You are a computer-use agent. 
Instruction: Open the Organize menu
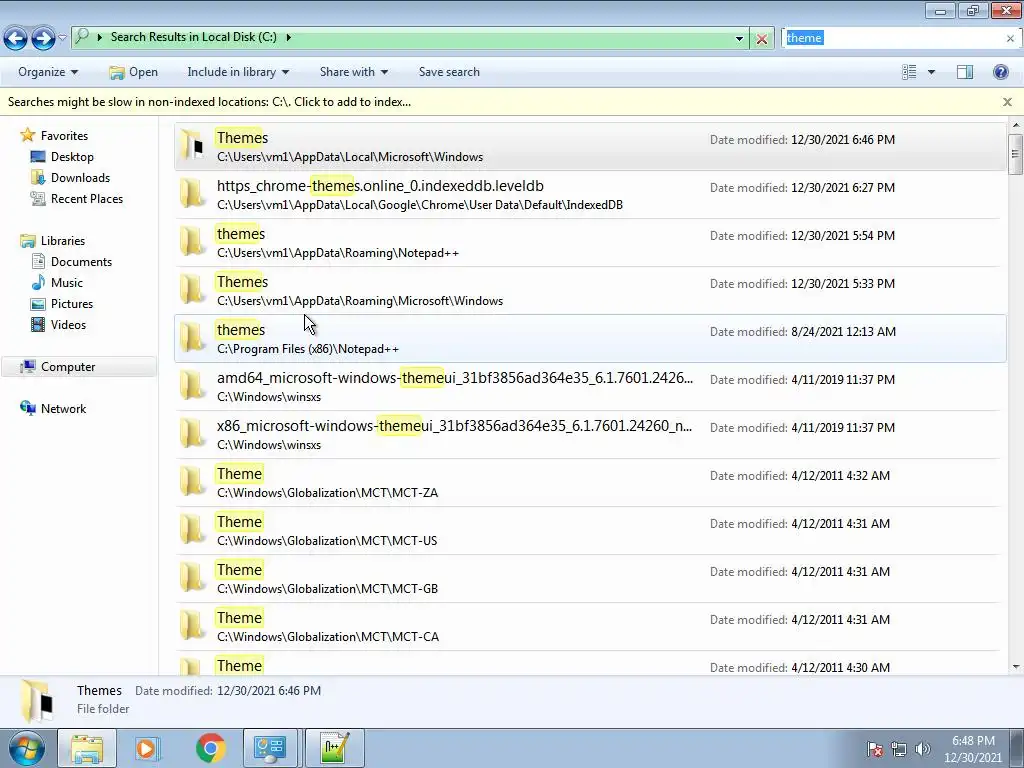tap(48, 72)
